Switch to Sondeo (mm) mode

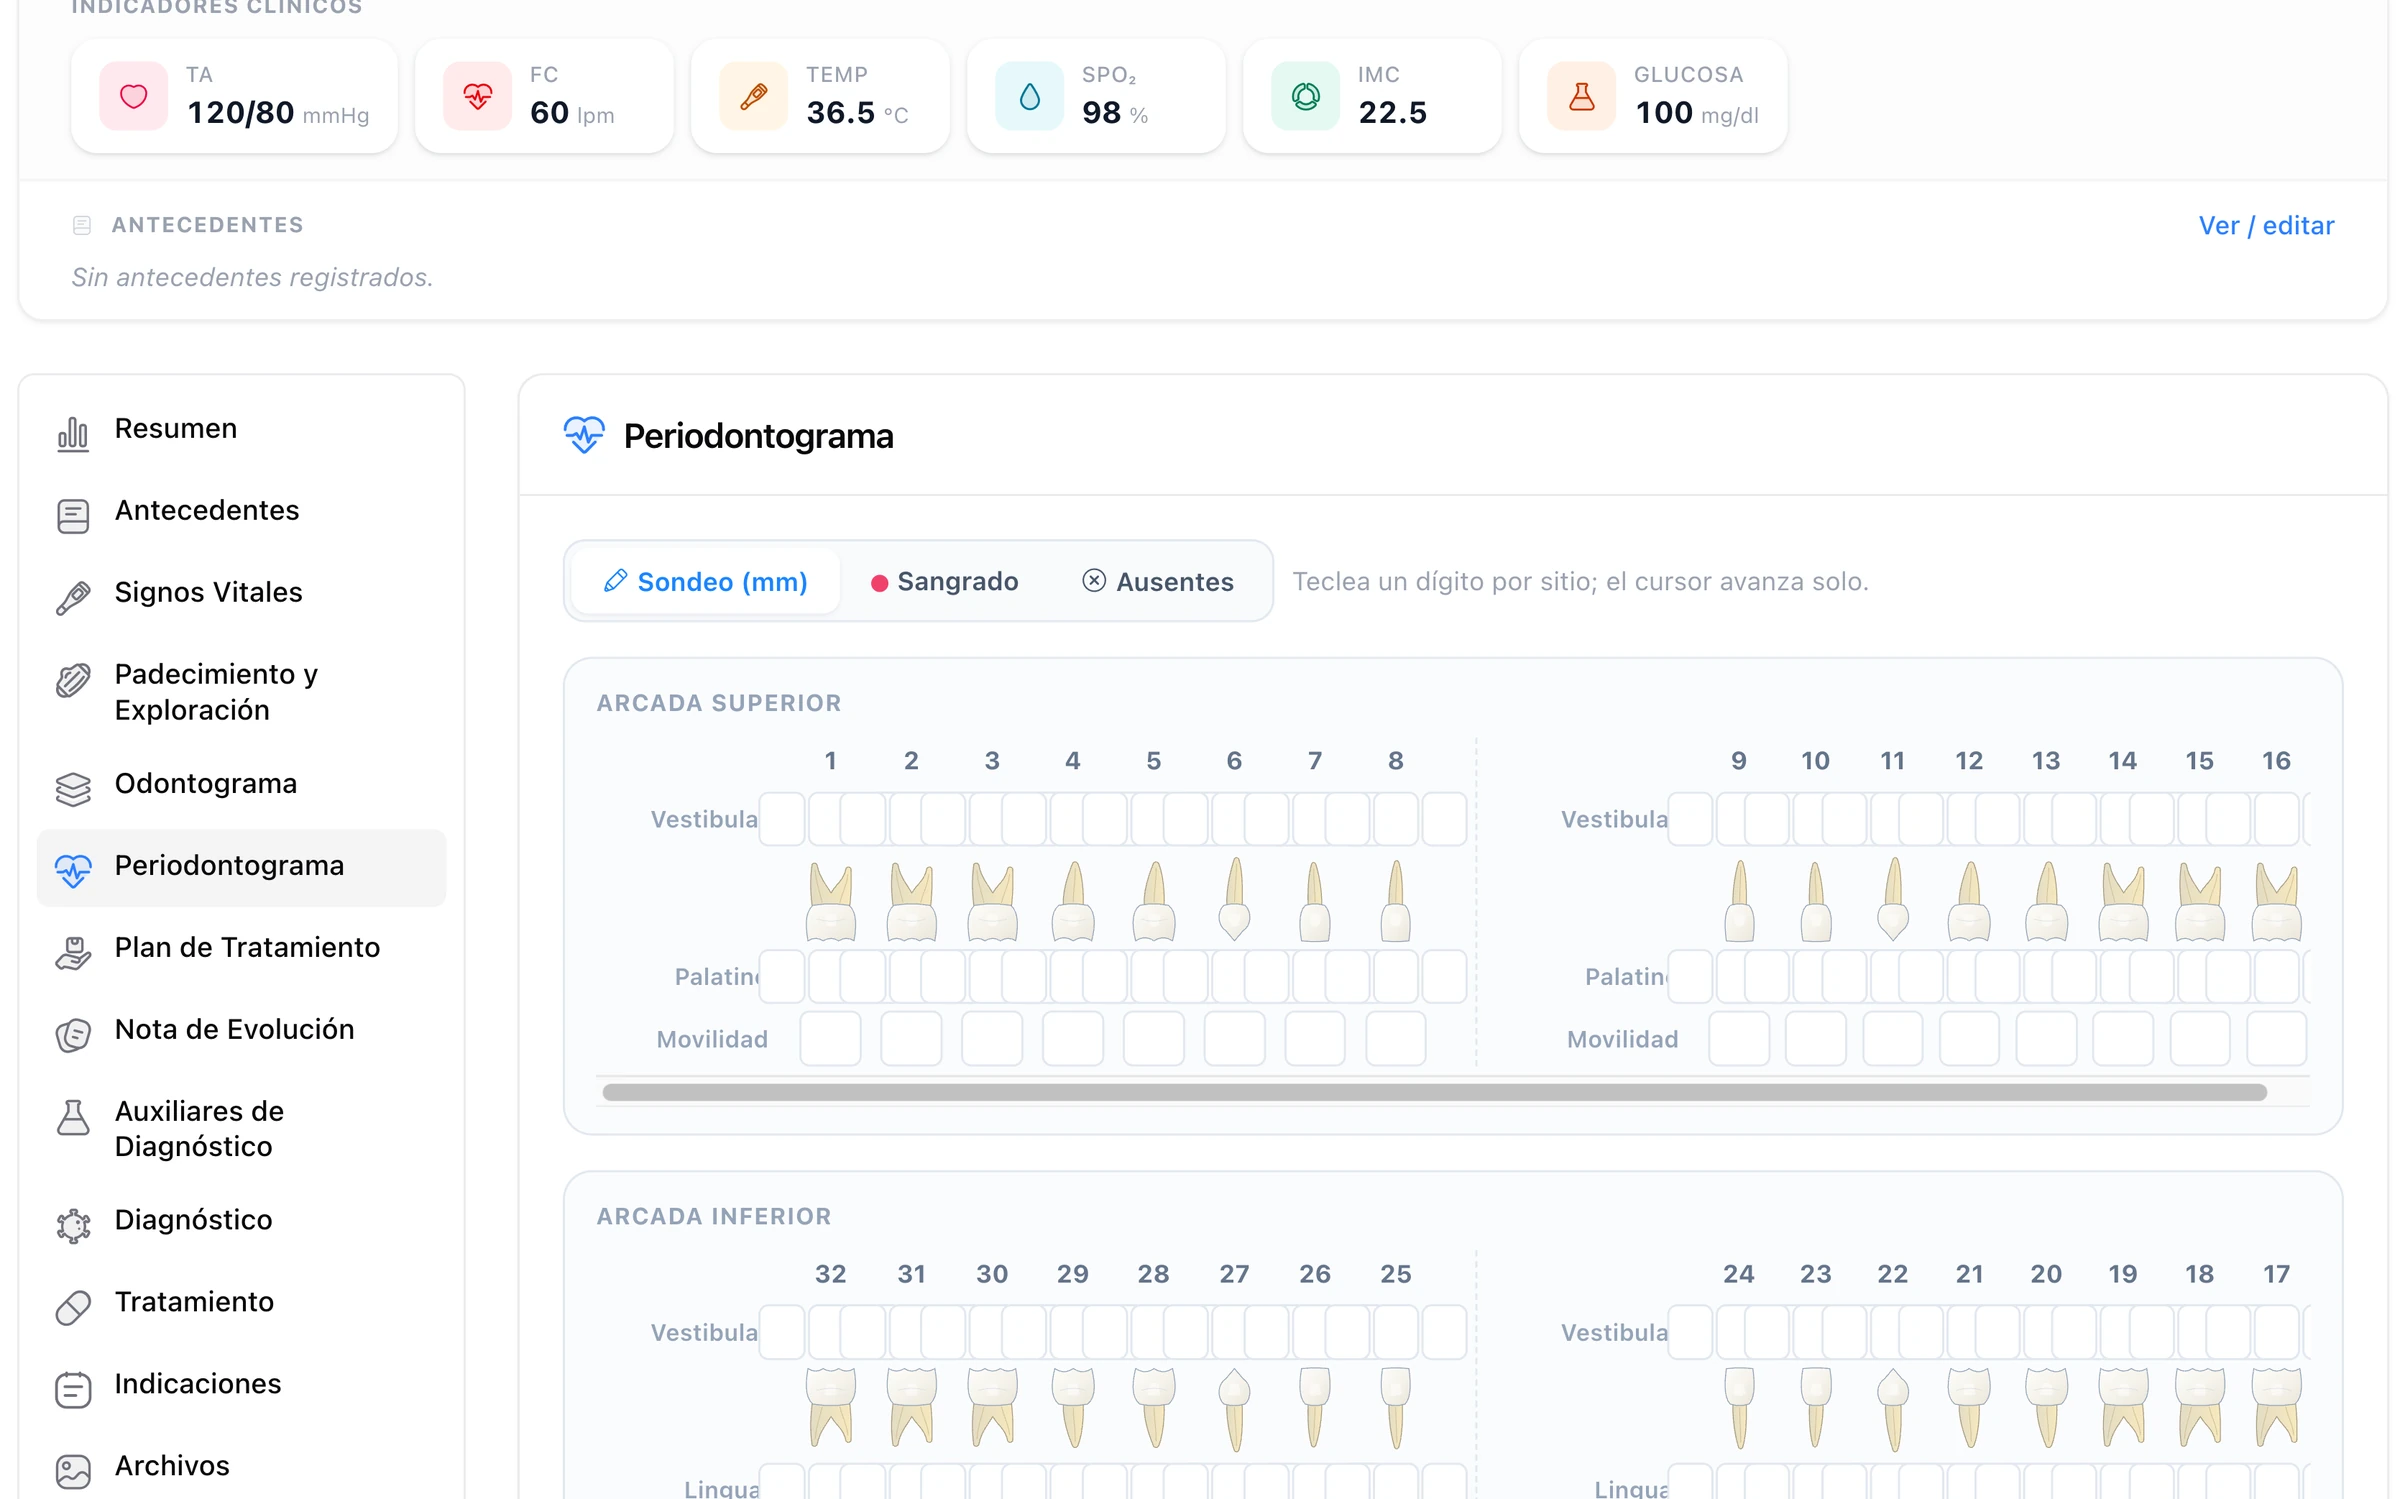pos(706,582)
